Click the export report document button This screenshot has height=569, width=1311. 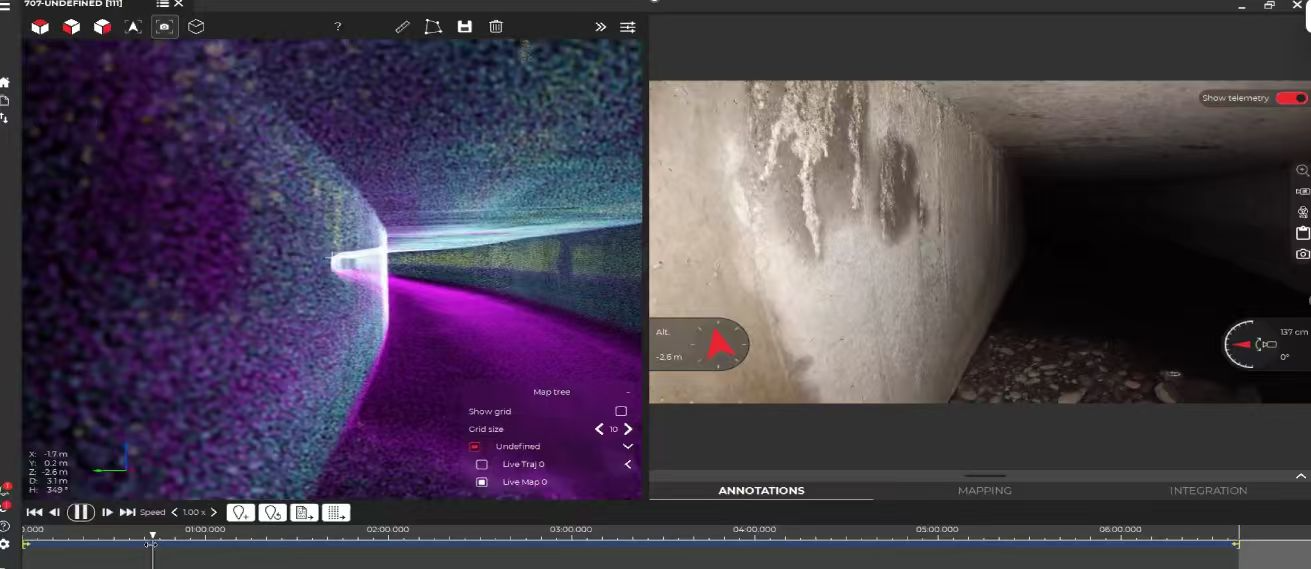304,512
